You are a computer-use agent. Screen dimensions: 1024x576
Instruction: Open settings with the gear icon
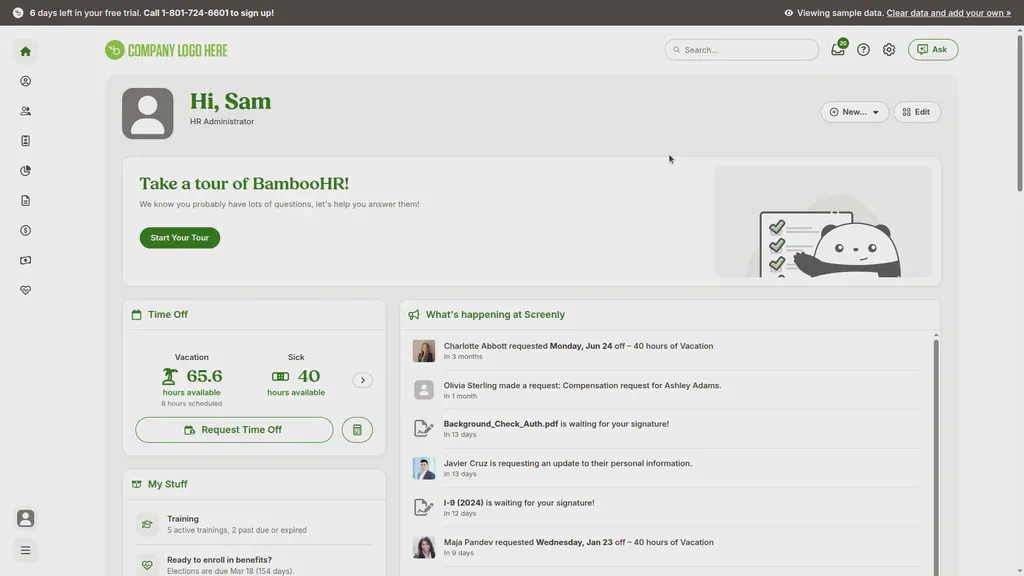tap(888, 48)
